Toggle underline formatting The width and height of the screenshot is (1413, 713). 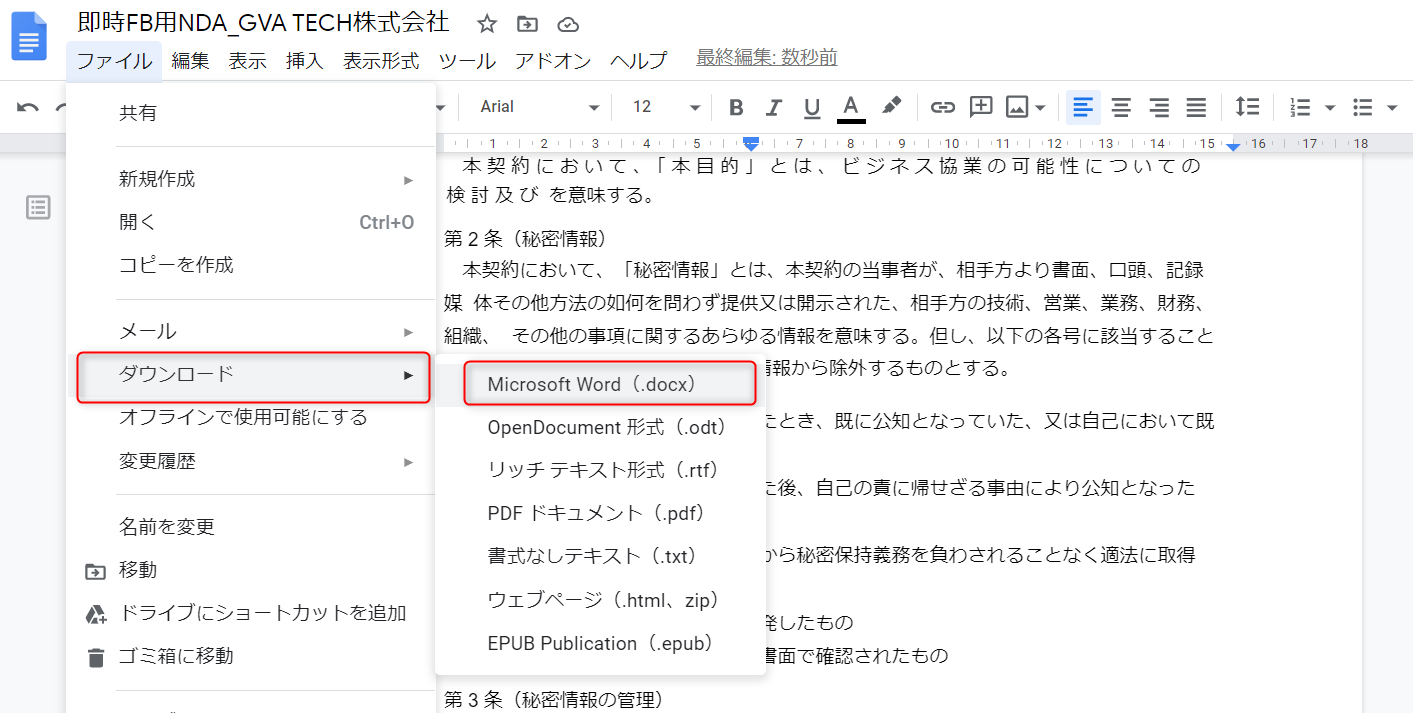812,107
